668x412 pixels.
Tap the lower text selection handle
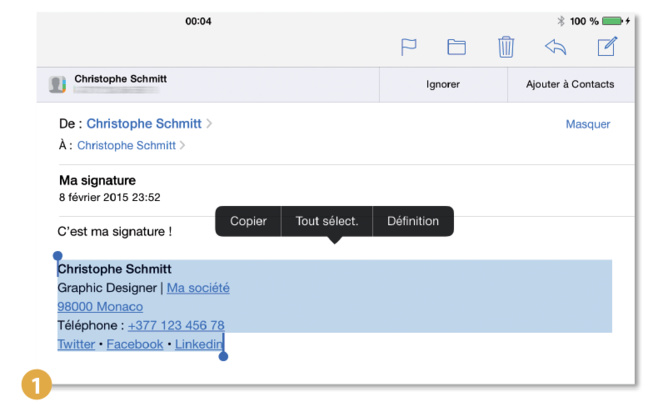click(x=223, y=355)
